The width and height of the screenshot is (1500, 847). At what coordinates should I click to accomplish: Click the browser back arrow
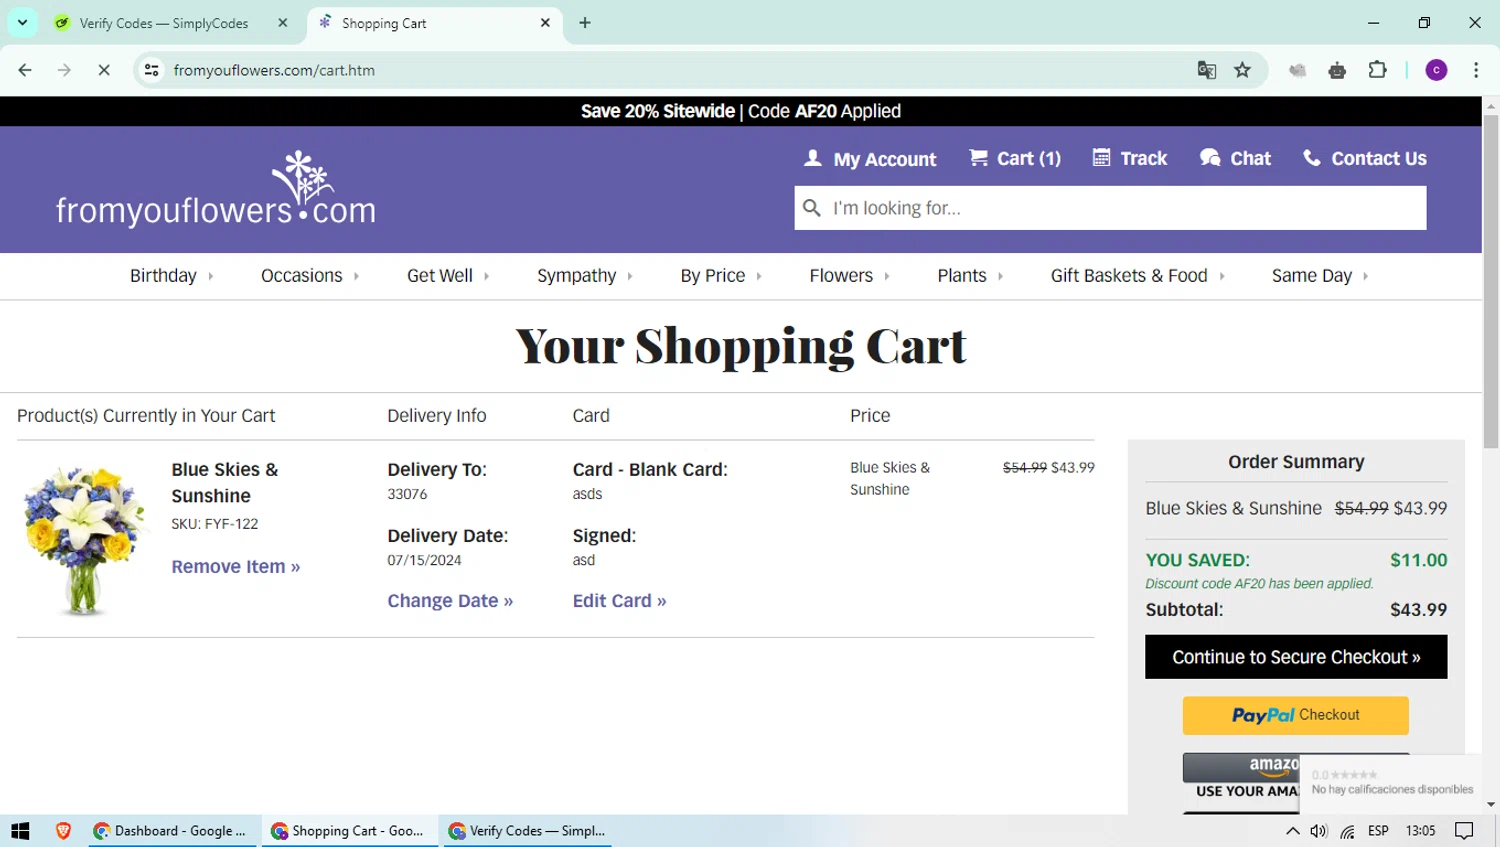tap(25, 70)
